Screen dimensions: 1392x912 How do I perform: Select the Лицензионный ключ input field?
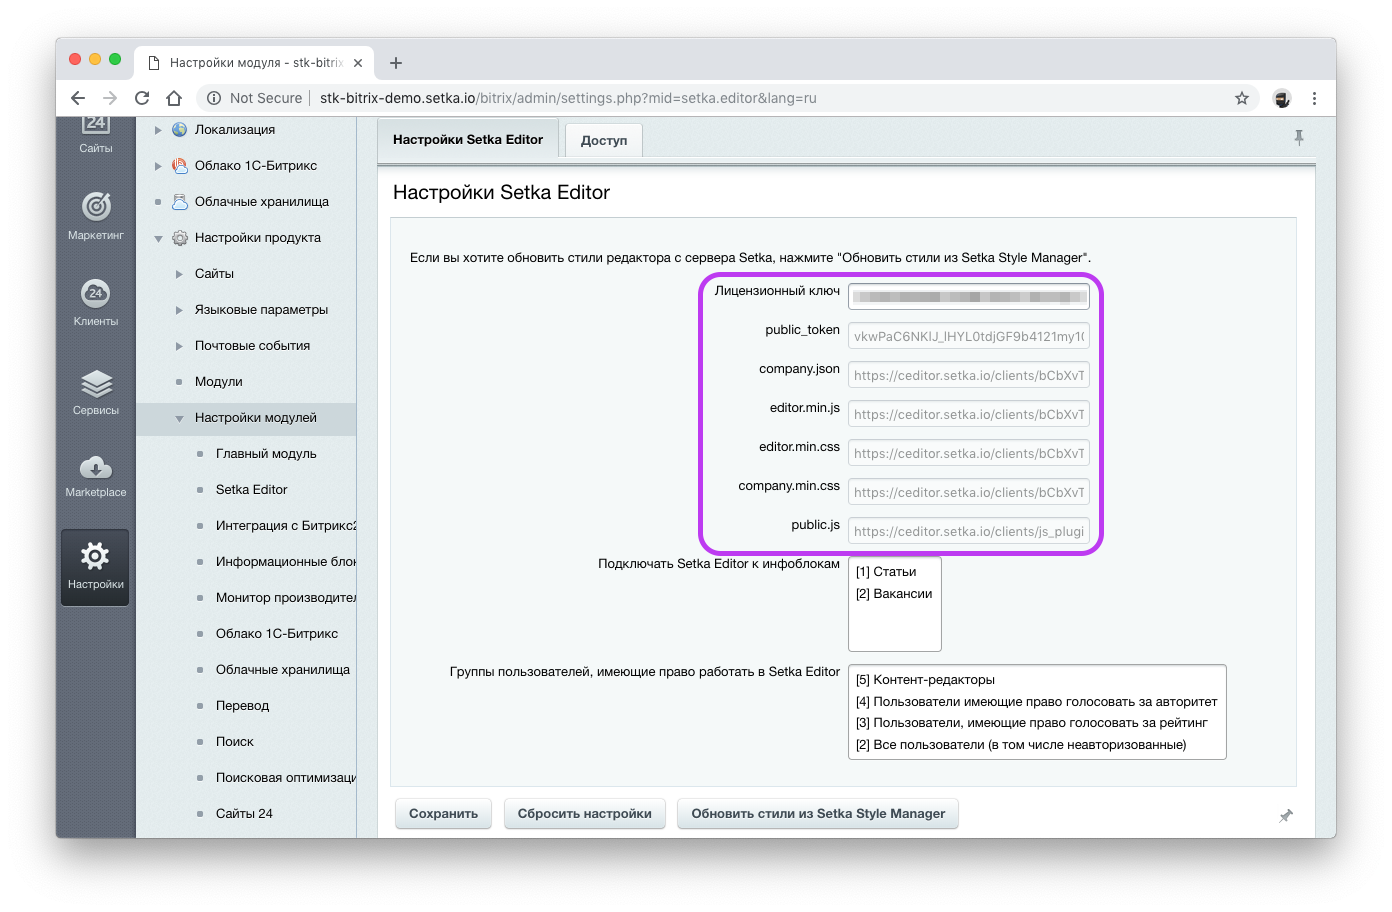click(x=968, y=296)
